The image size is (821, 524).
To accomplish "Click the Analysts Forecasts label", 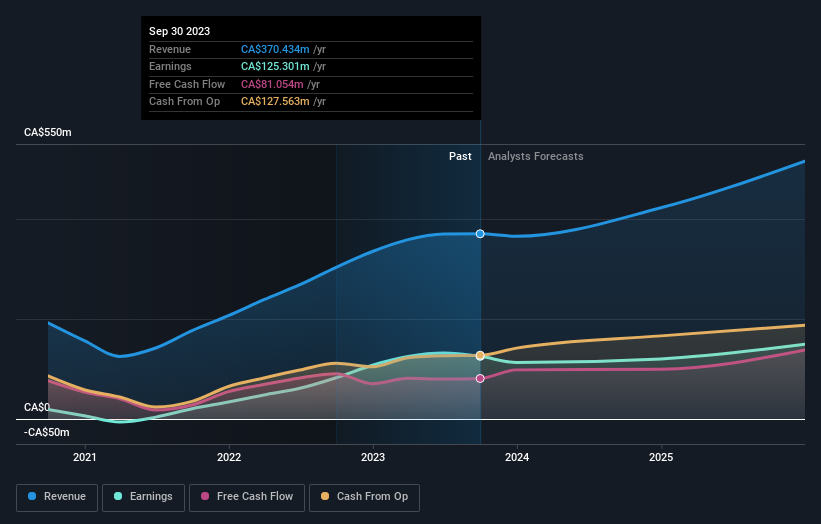I will (536, 157).
